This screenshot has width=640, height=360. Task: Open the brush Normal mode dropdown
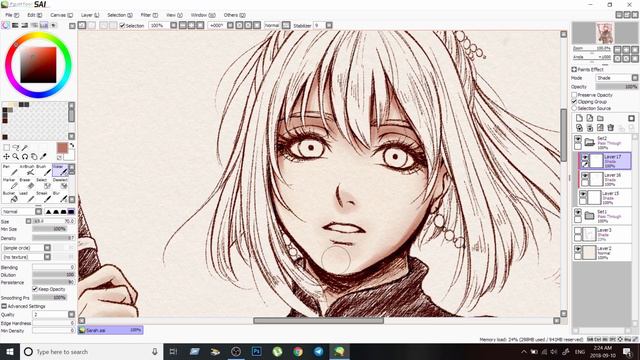(22, 211)
